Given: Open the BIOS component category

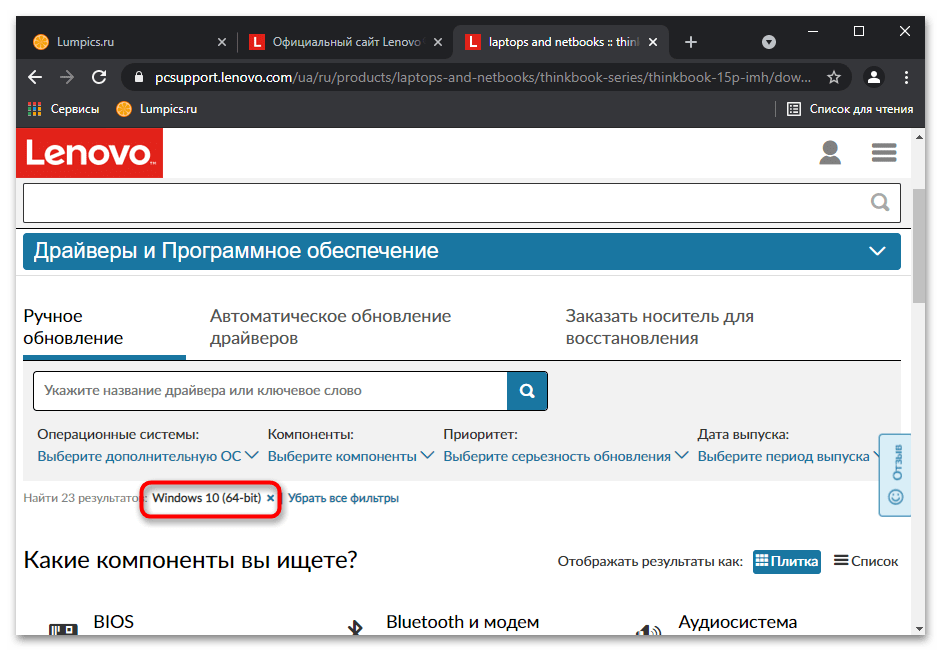Looking at the screenshot, I should [113, 622].
